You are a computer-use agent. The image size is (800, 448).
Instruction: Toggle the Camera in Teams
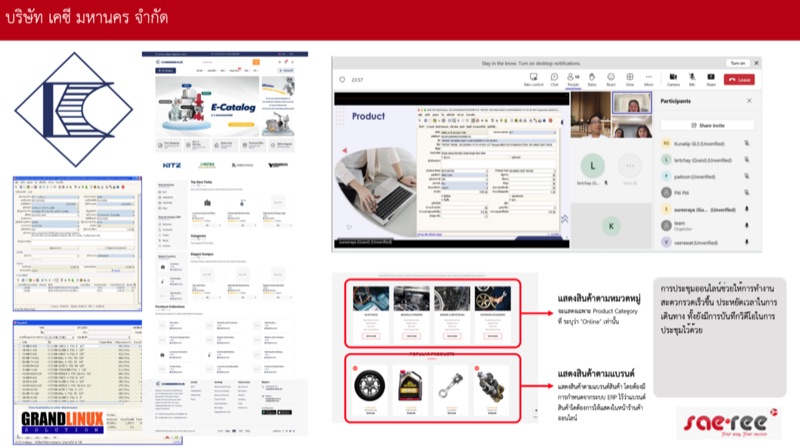673,79
